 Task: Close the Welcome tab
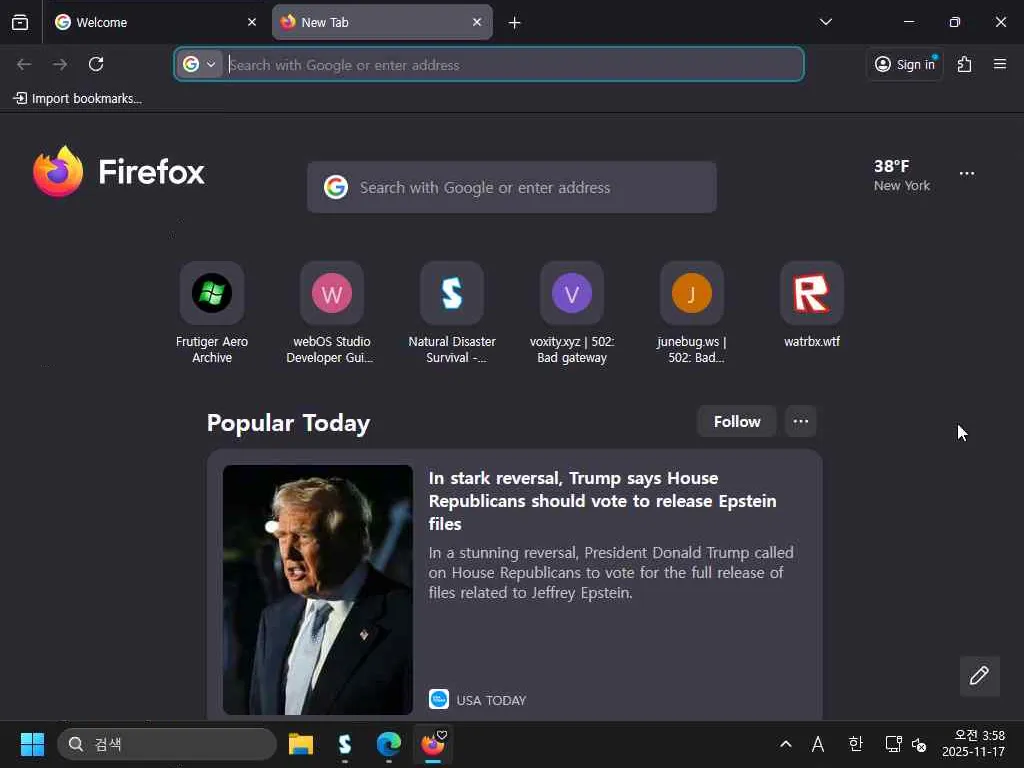(251, 22)
